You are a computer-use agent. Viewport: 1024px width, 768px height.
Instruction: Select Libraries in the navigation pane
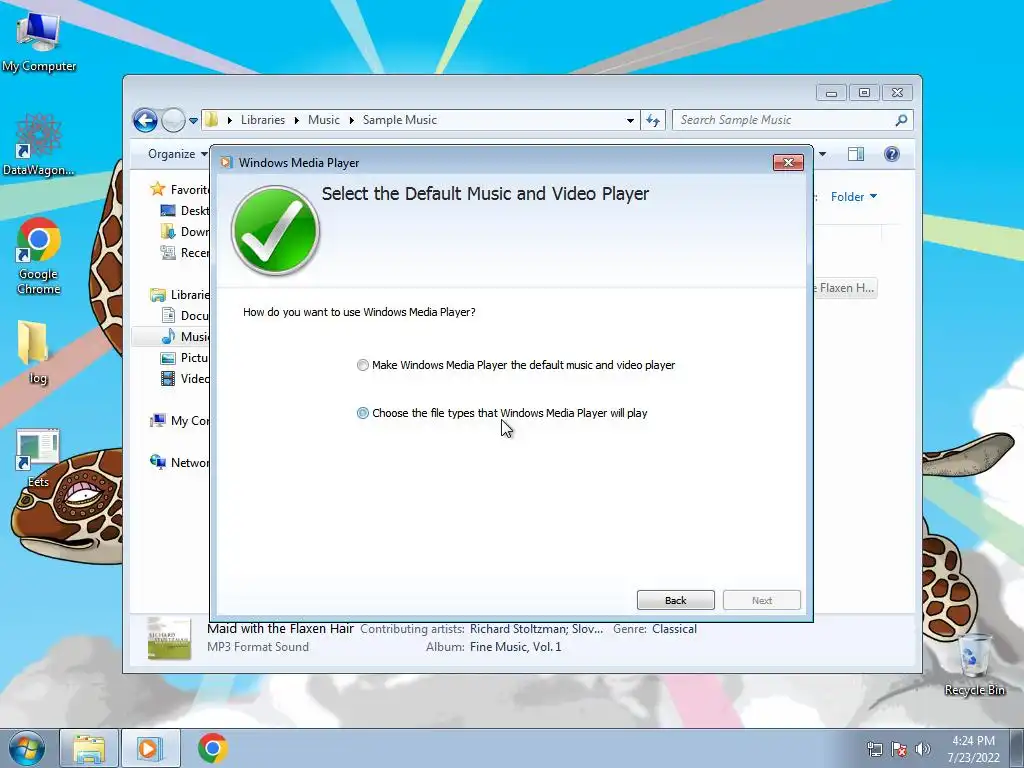[179, 295]
